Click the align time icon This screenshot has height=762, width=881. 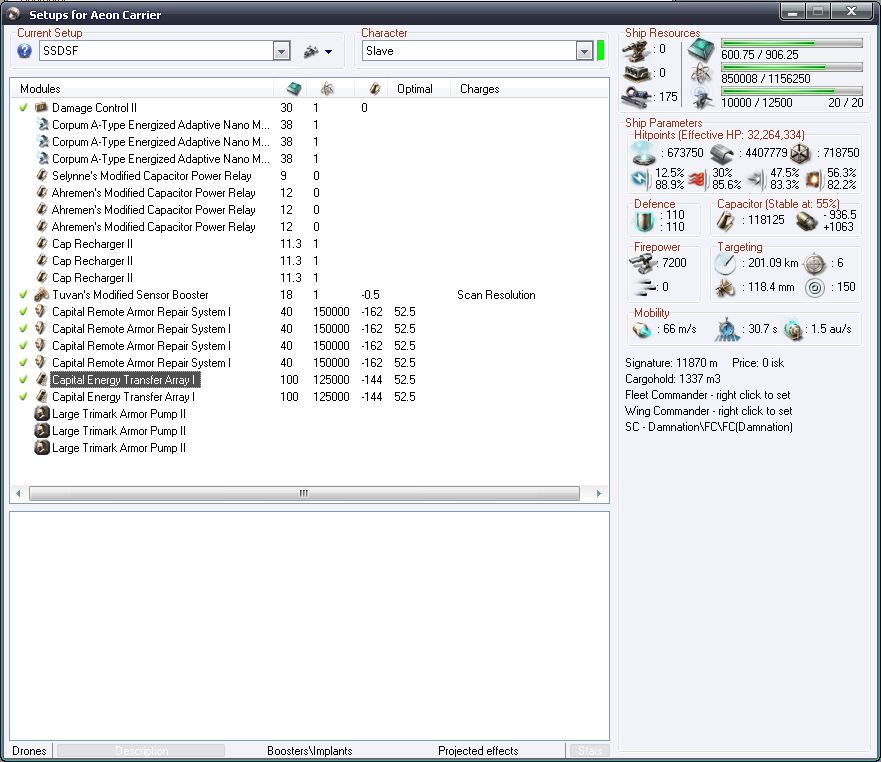click(x=726, y=329)
